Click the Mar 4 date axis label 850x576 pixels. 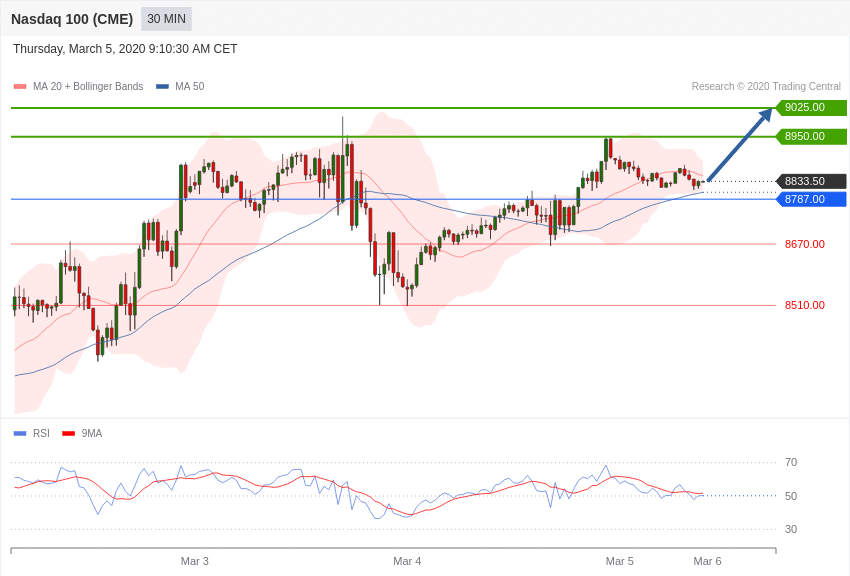coord(407,561)
